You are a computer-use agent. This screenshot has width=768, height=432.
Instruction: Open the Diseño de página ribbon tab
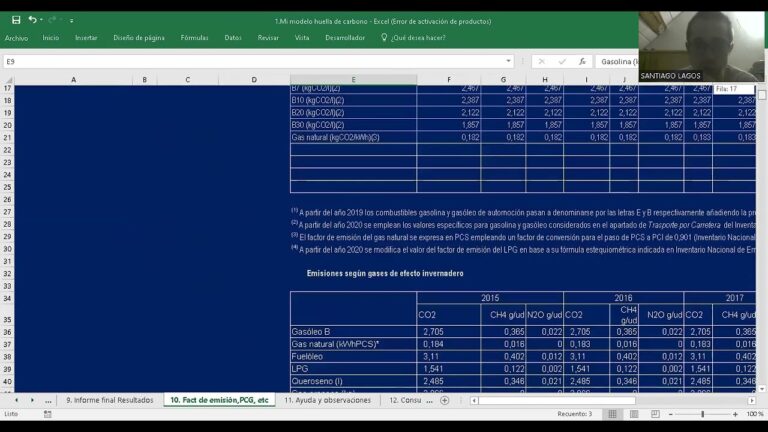click(x=139, y=38)
